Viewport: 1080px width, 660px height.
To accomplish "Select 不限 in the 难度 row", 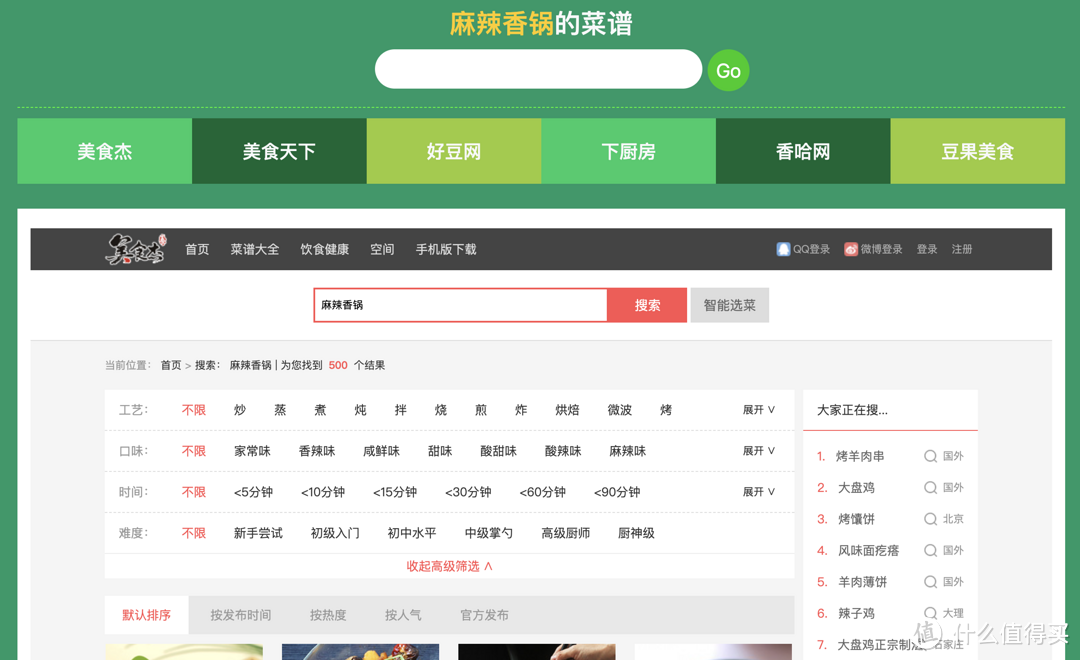I will click(194, 533).
